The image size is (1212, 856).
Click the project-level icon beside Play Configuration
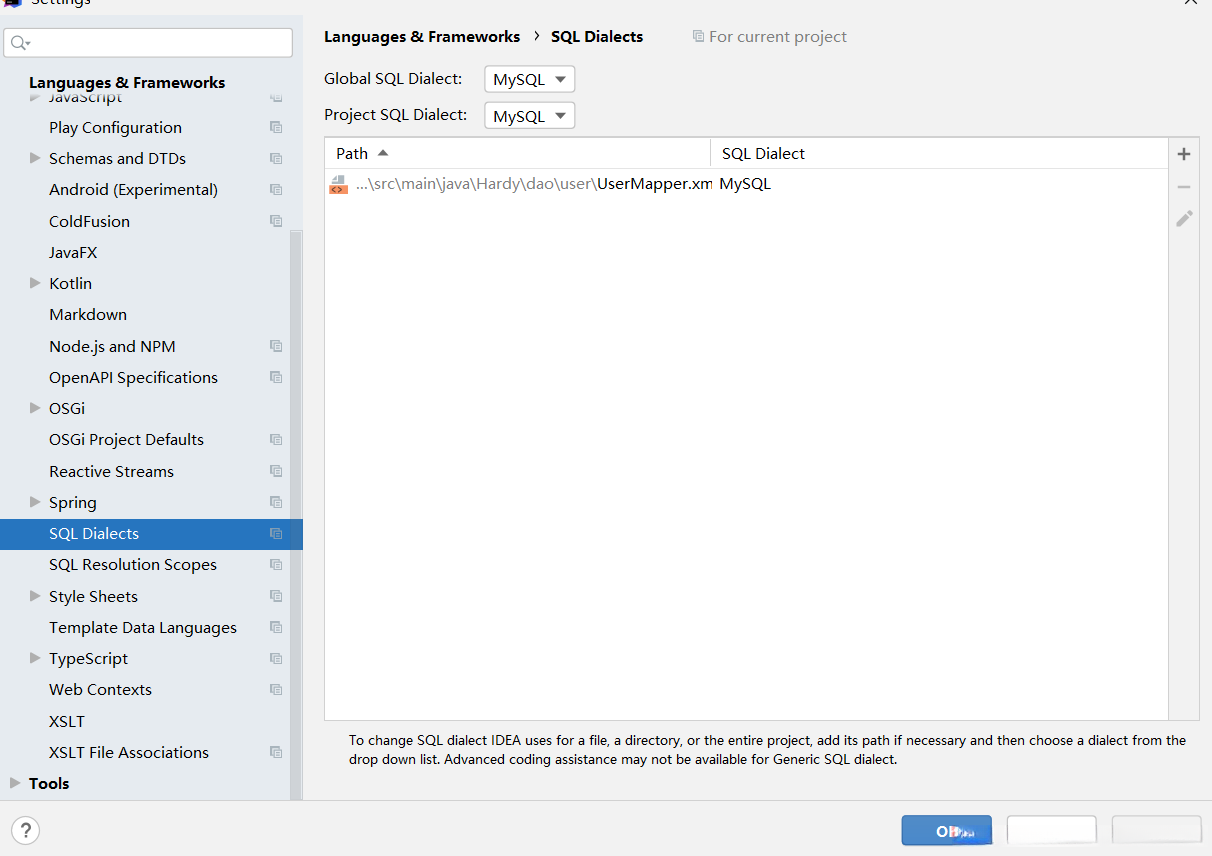(x=276, y=127)
